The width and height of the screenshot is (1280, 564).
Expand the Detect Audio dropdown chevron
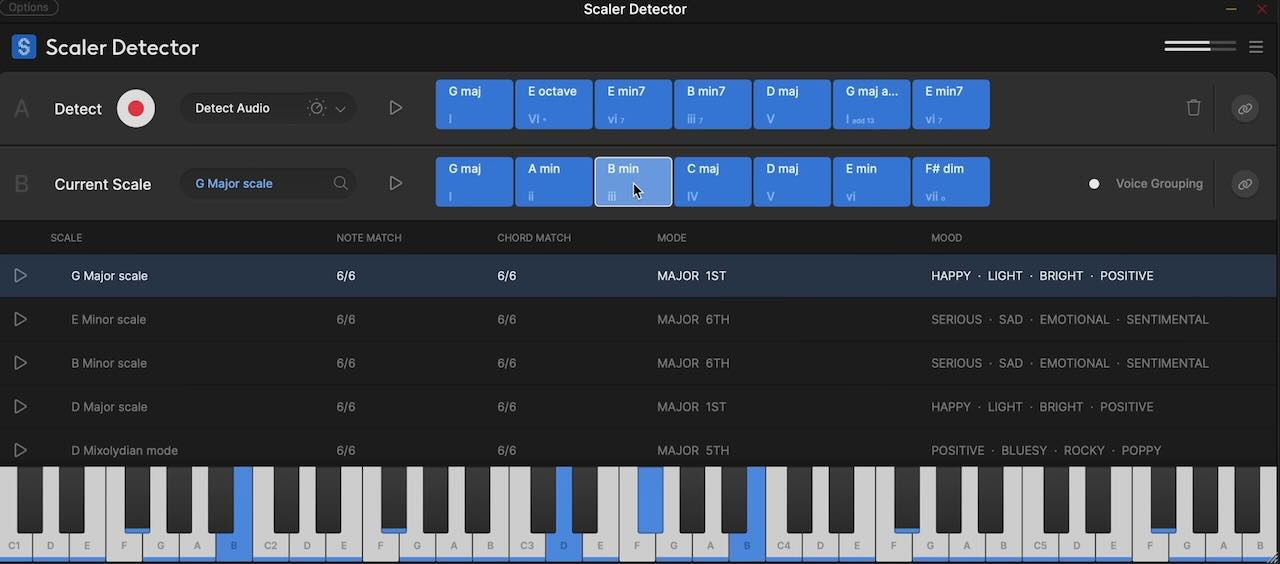coord(341,109)
